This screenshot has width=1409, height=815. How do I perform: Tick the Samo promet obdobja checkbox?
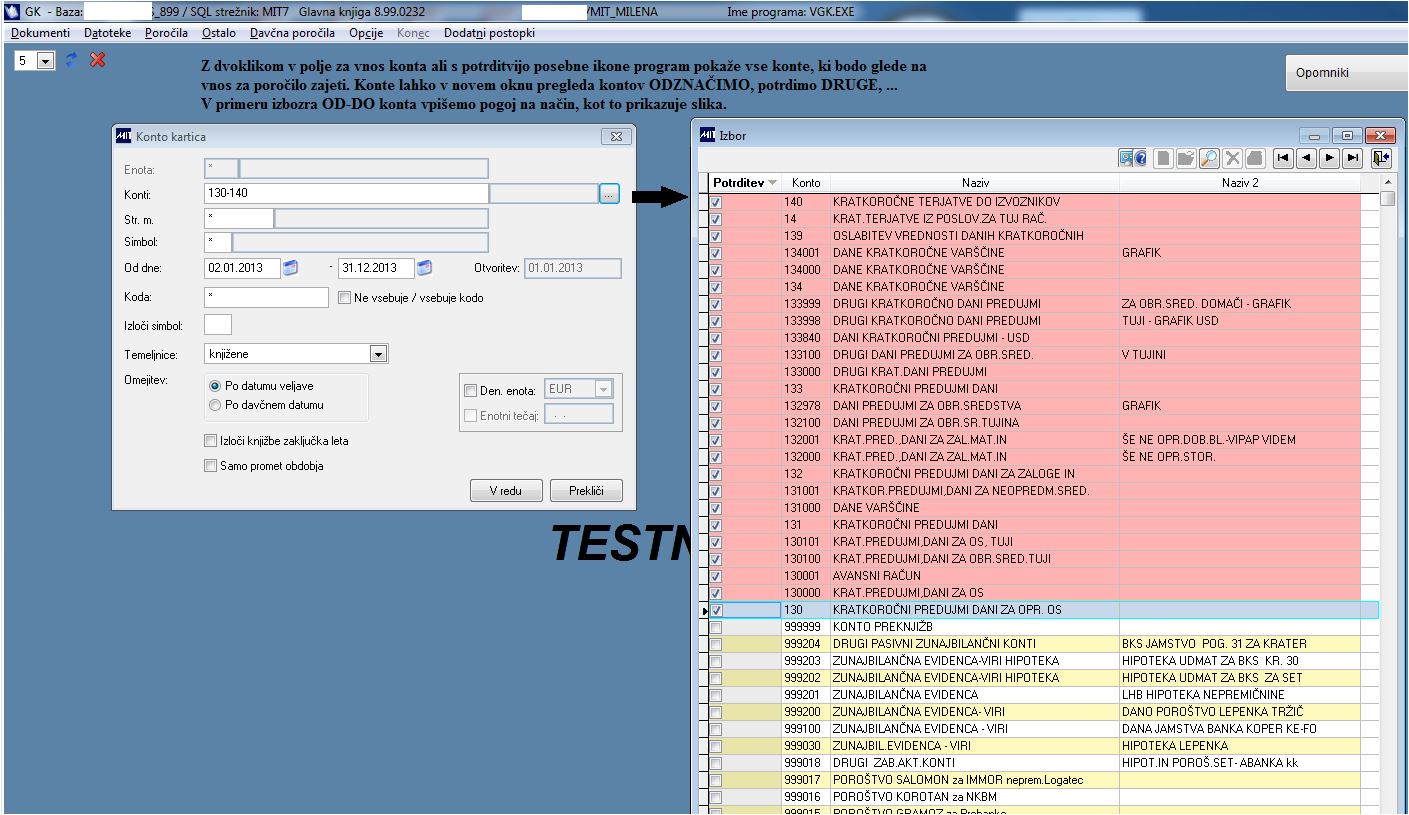[x=210, y=466]
